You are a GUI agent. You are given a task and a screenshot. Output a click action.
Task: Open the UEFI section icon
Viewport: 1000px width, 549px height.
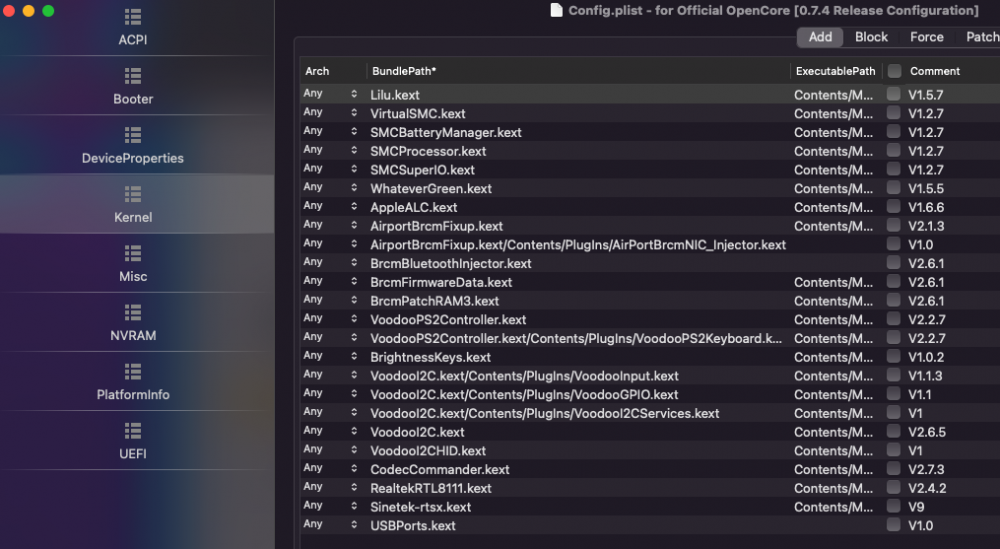[x=133, y=431]
